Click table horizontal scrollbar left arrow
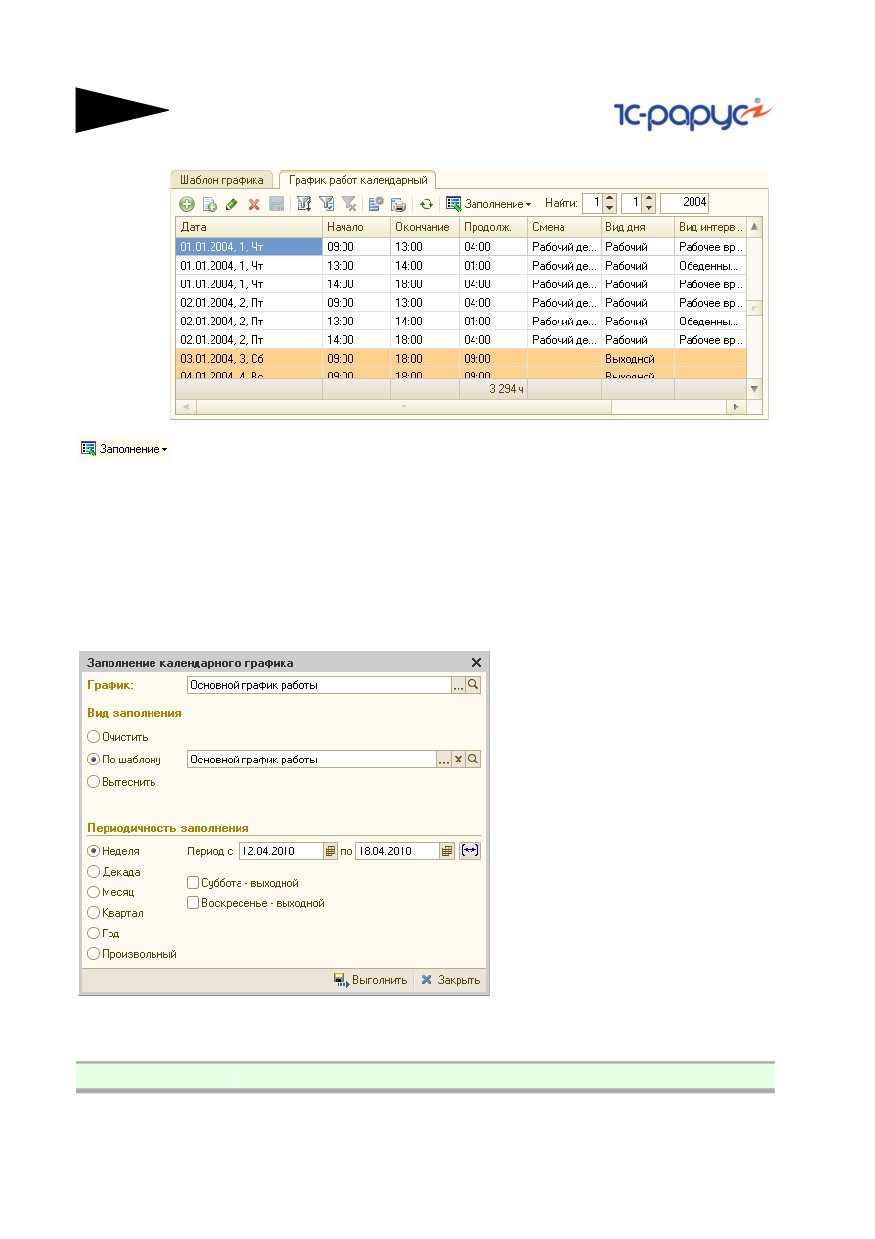875x1239 pixels. pos(185,407)
